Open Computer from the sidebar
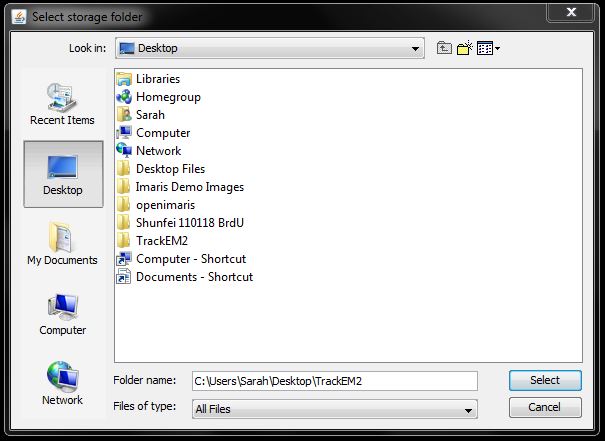605x441 pixels. (62, 314)
